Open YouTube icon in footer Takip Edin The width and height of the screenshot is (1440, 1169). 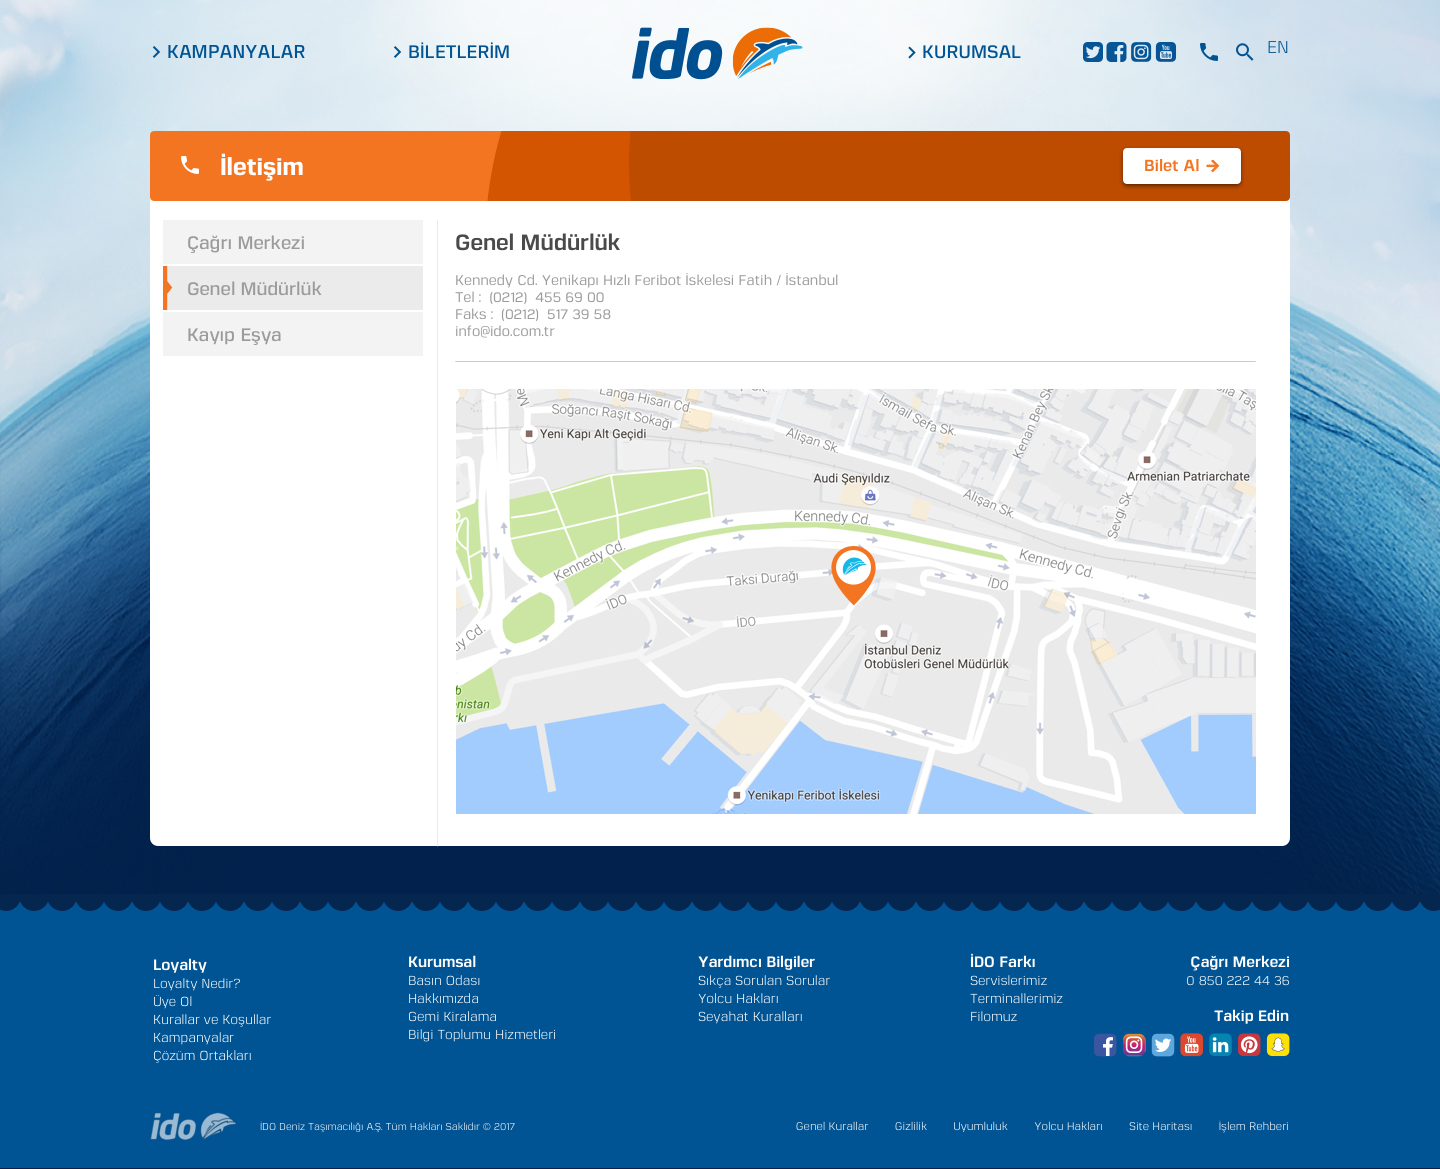point(1192,1045)
